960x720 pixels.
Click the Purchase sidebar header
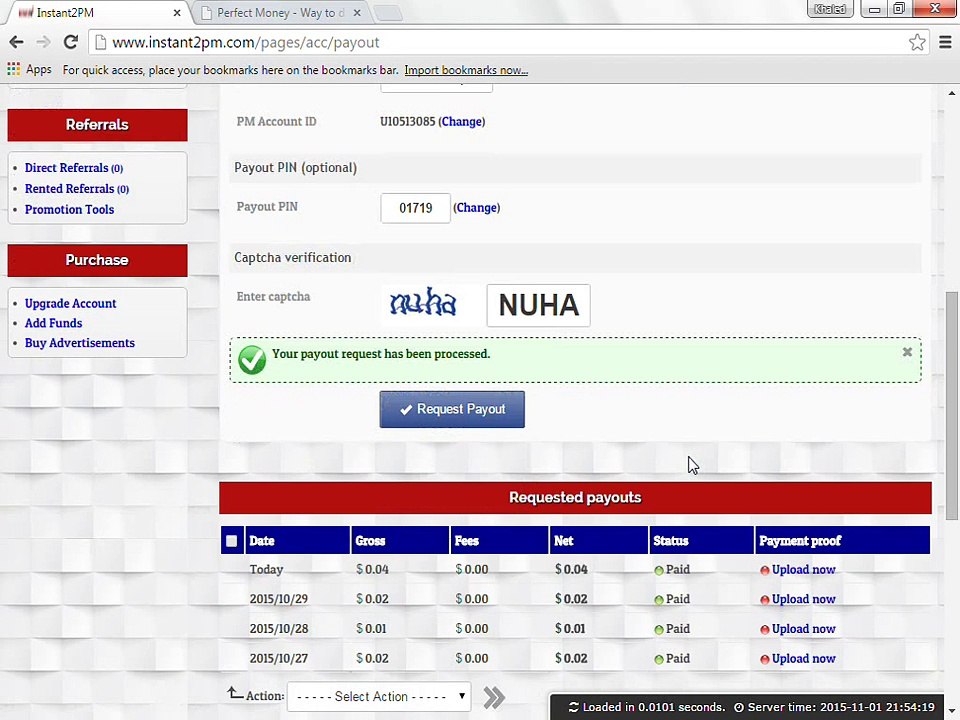coord(97,260)
